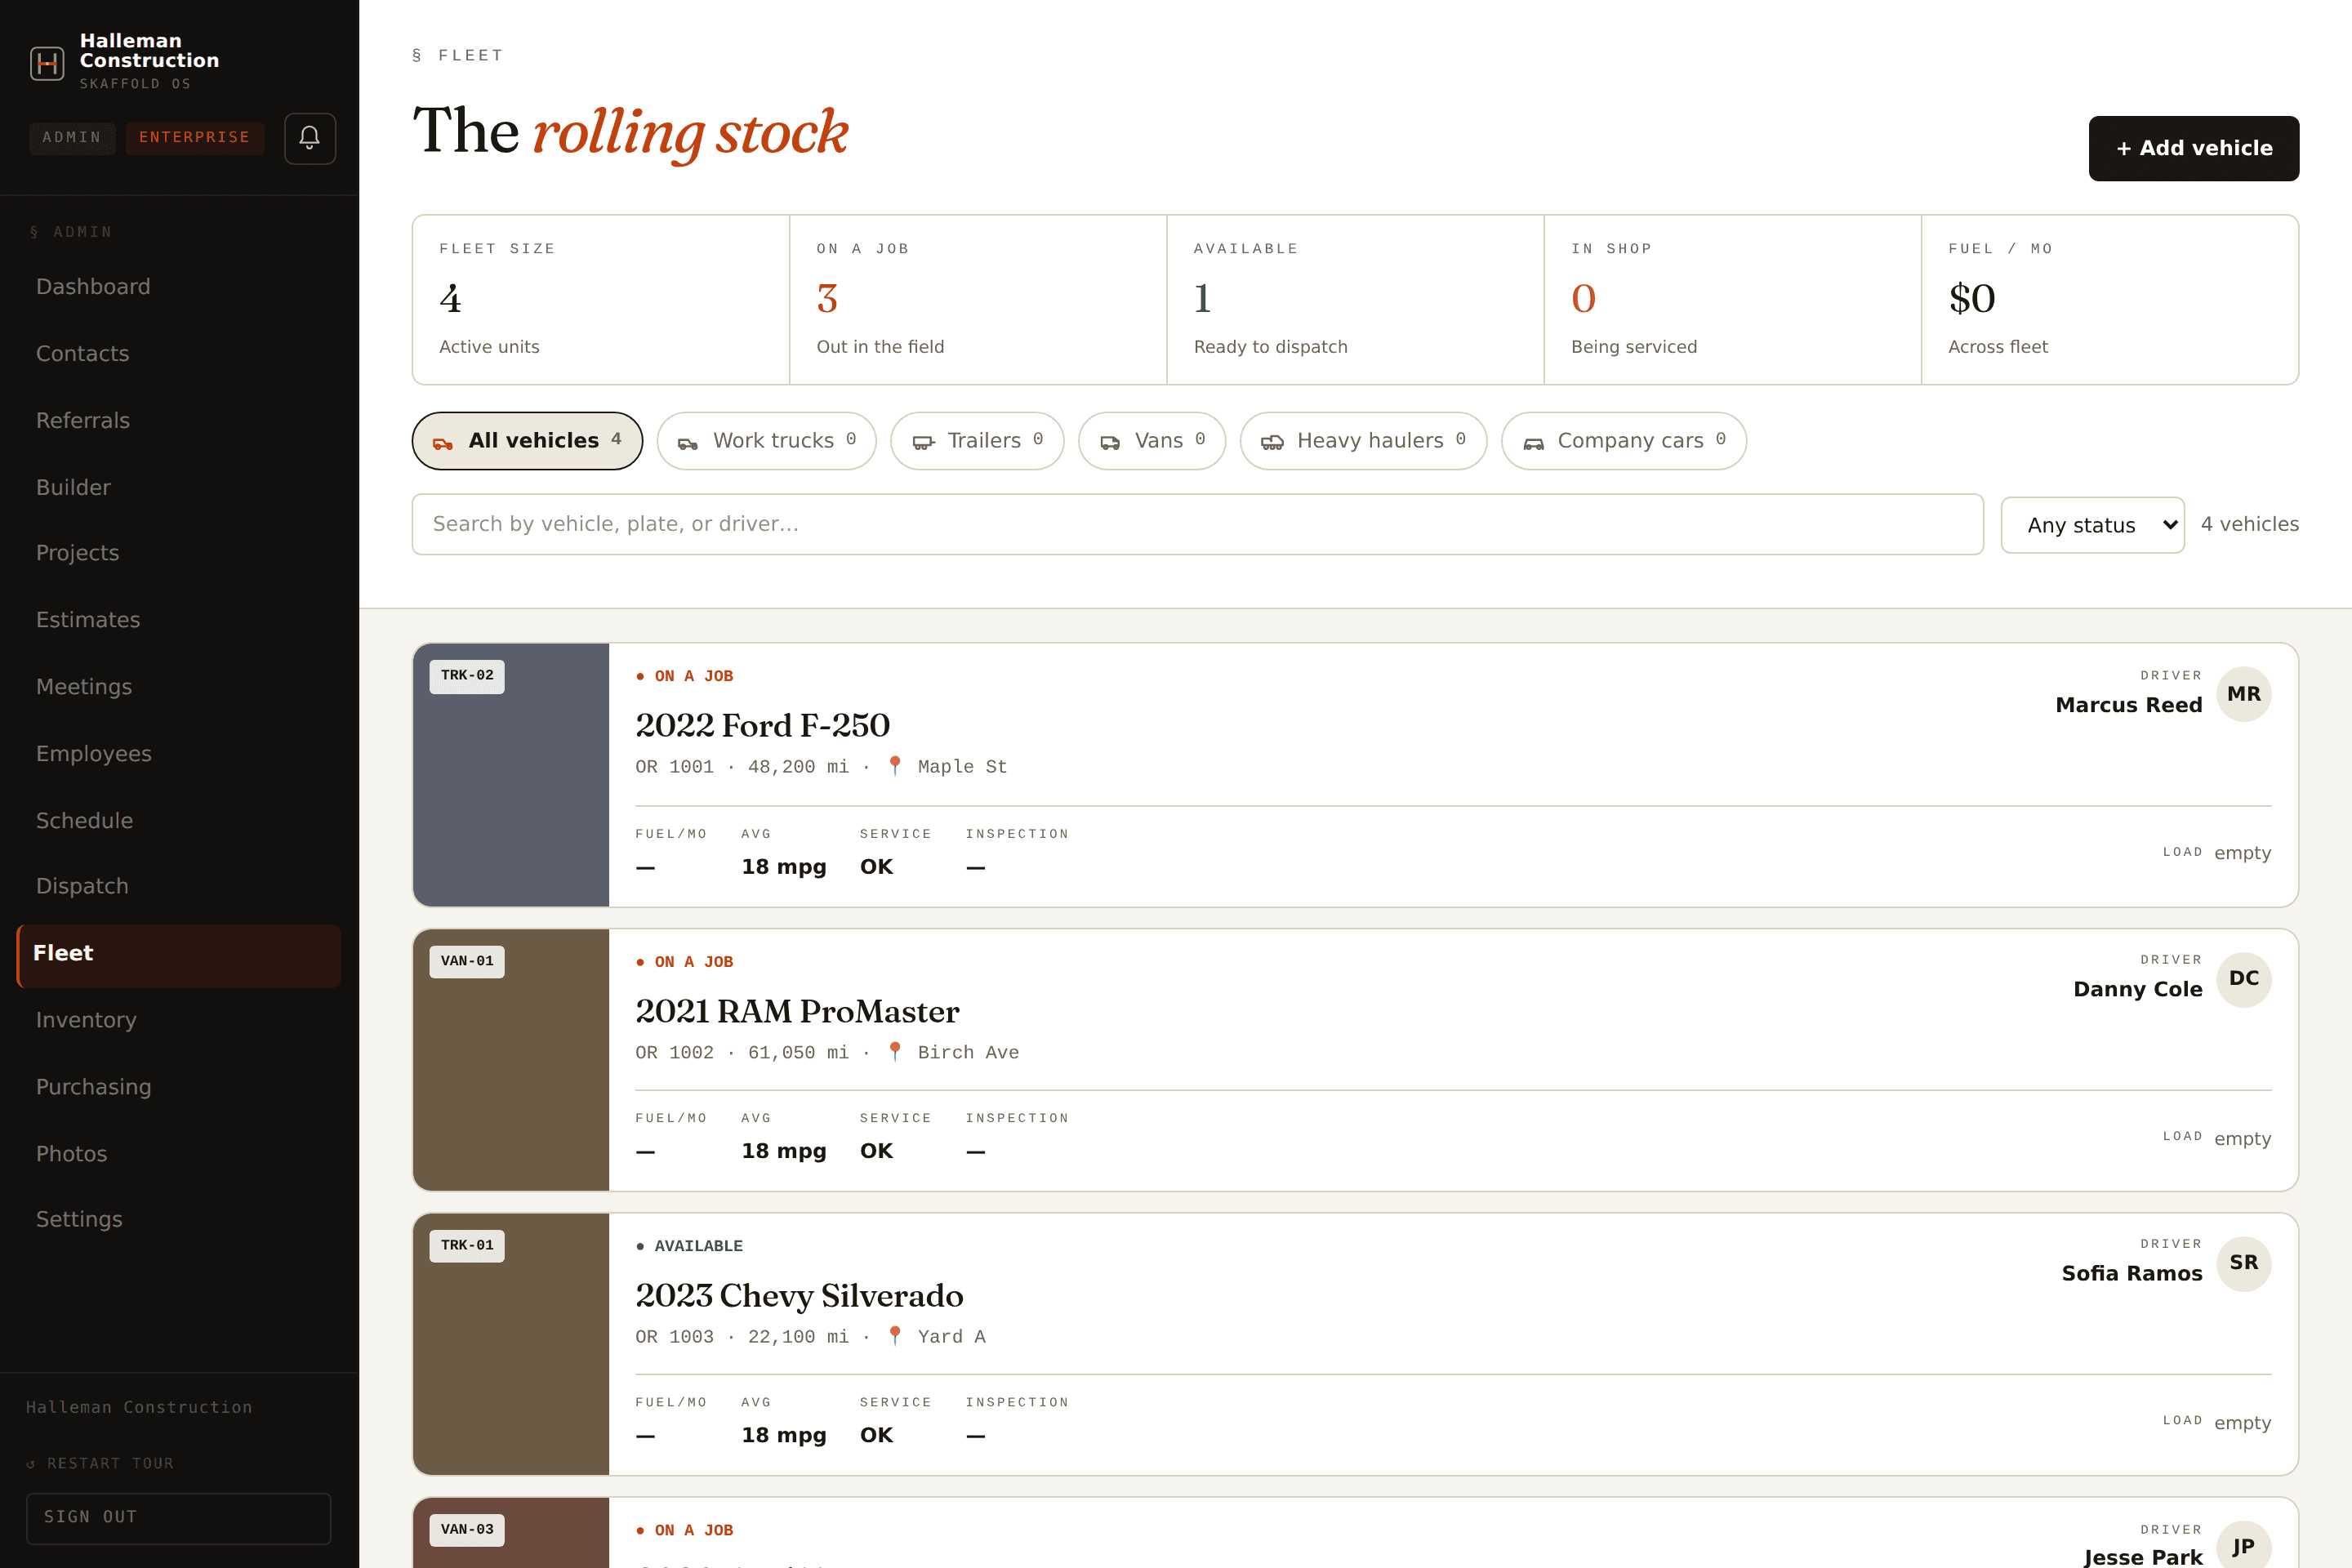Focus the vehicle search field
The height and width of the screenshot is (1568, 2352).
(1198, 524)
